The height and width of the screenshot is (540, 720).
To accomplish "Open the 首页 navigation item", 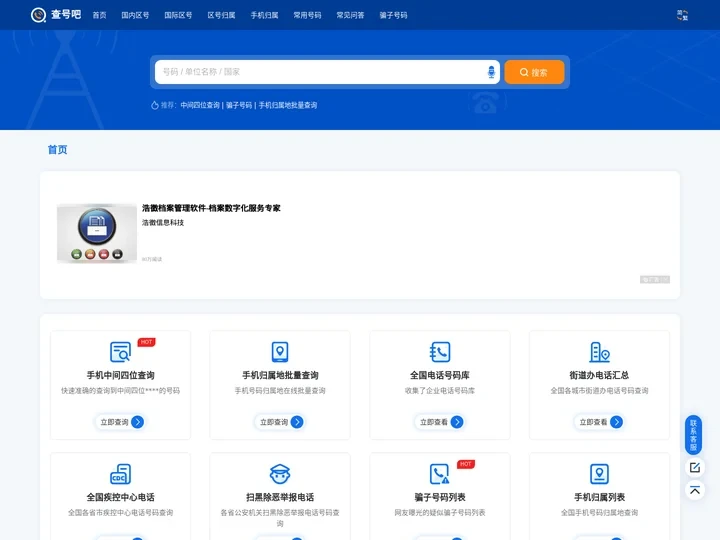I will [x=99, y=15].
